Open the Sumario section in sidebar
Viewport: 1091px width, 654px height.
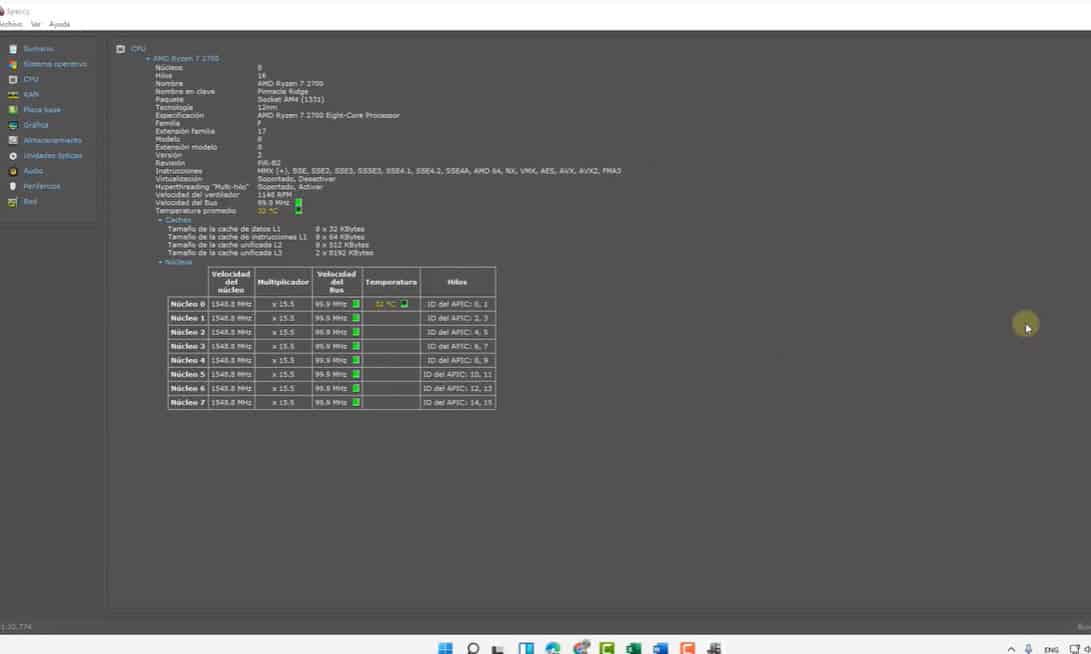pyautogui.click(x=38, y=48)
